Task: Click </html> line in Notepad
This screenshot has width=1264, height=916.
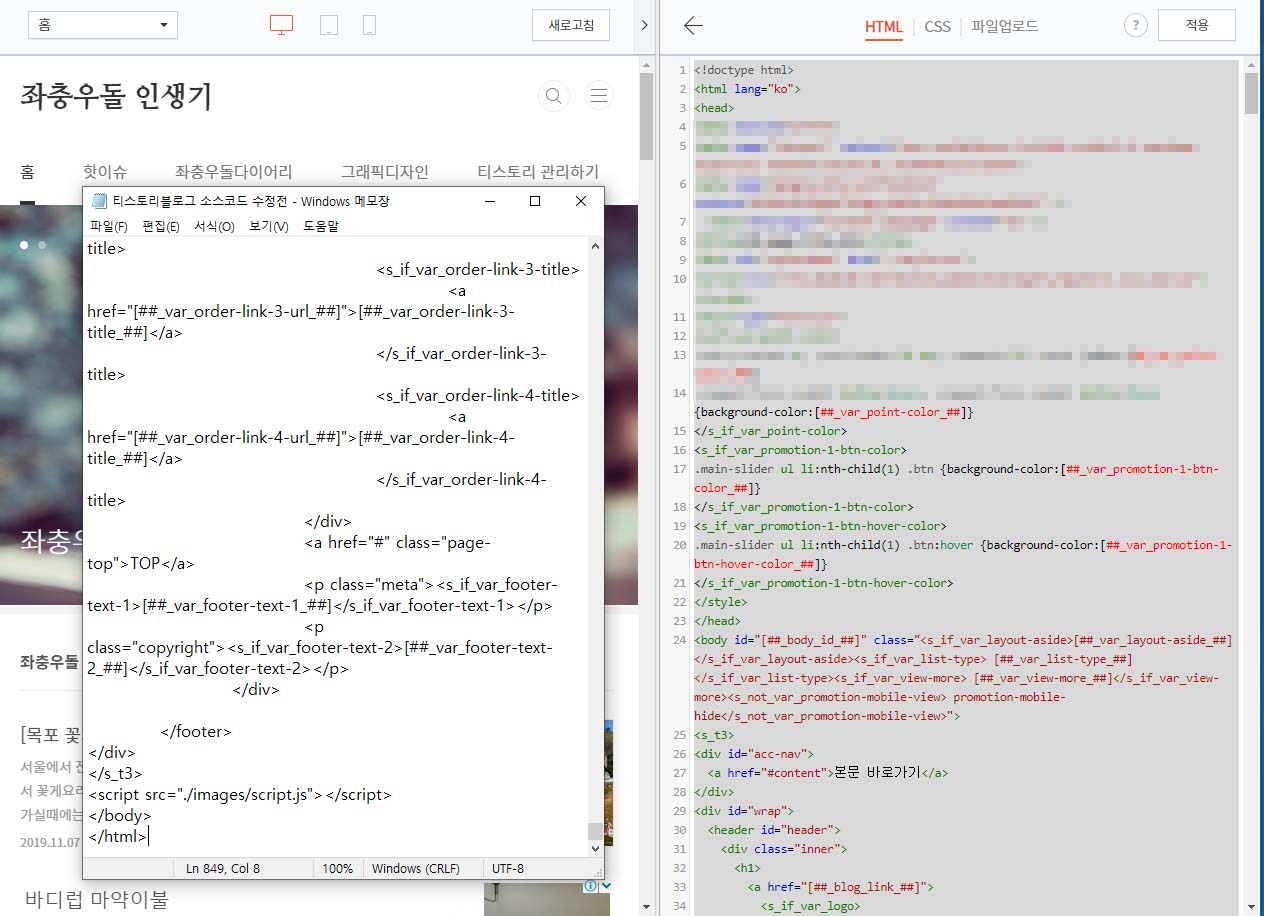Action: (117, 837)
